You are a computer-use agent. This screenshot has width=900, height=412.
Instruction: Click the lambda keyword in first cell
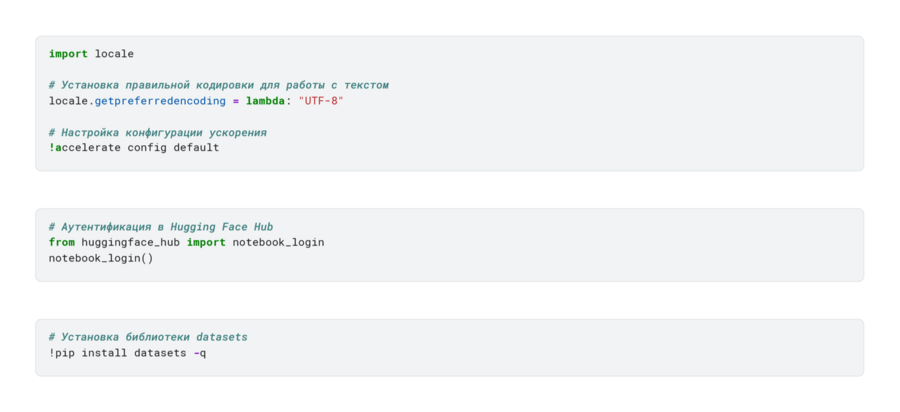point(265,101)
